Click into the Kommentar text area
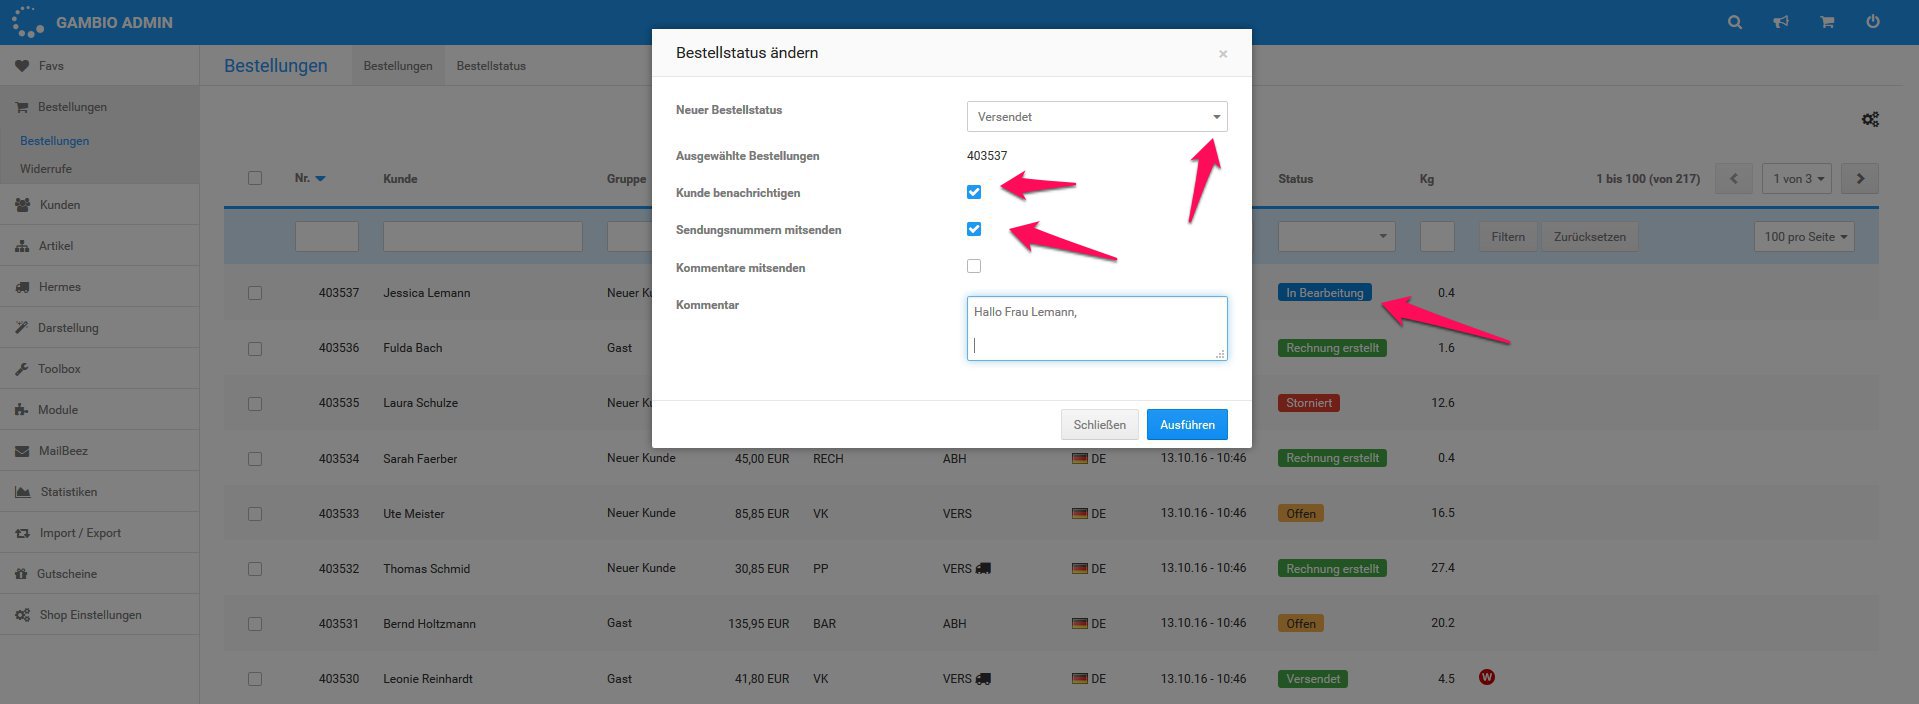The image size is (1919, 704). tap(1097, 328)
